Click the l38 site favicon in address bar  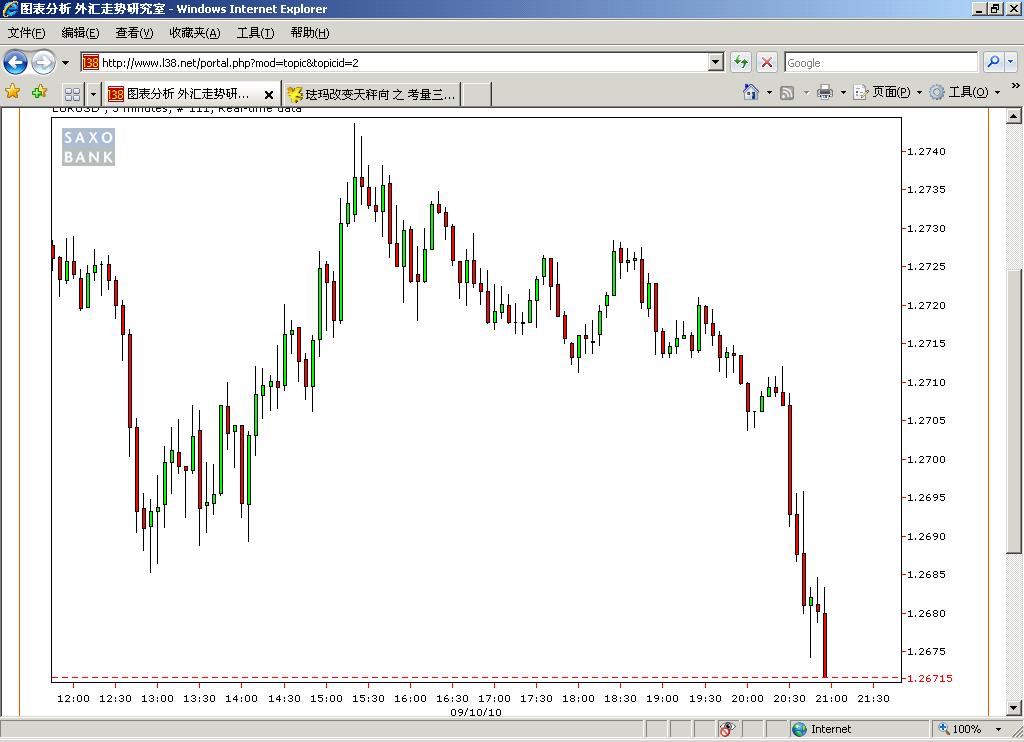click(x=91, y=63)
